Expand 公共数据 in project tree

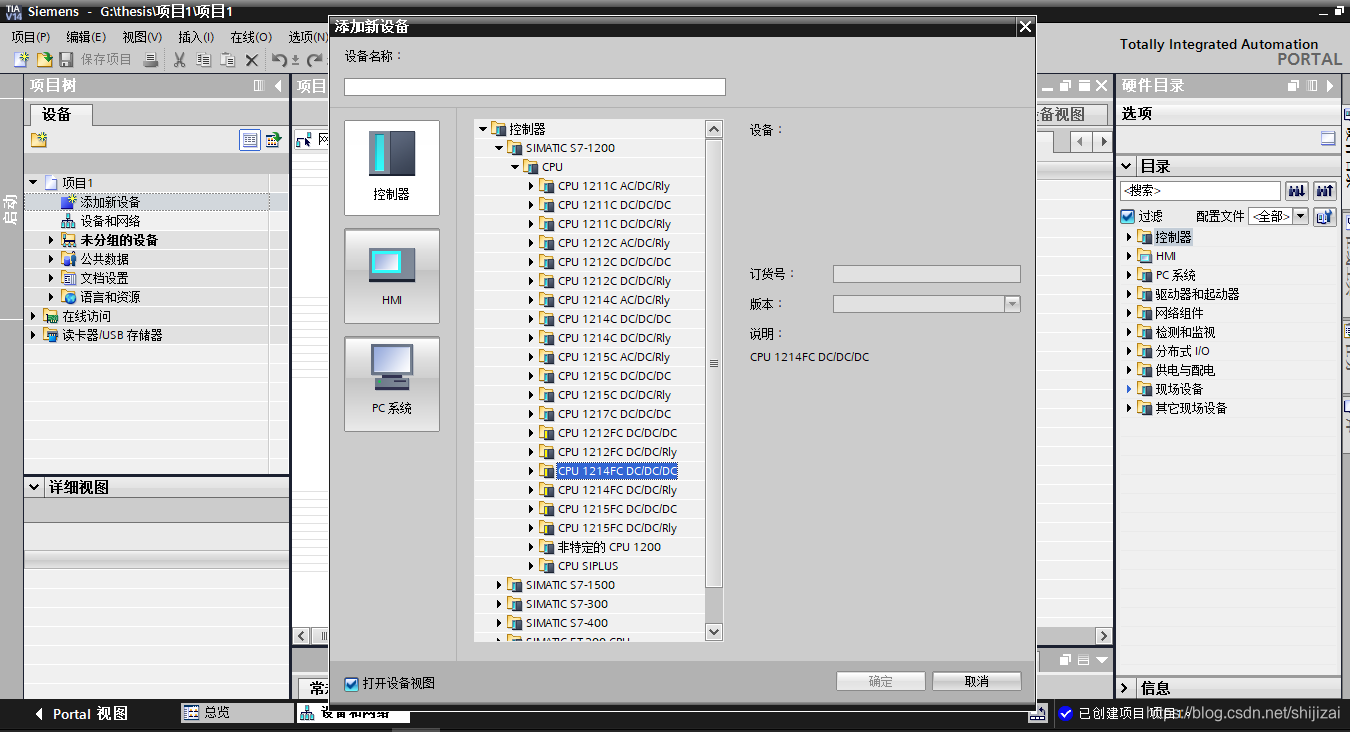pyautogui.click(x=51, y=259)
